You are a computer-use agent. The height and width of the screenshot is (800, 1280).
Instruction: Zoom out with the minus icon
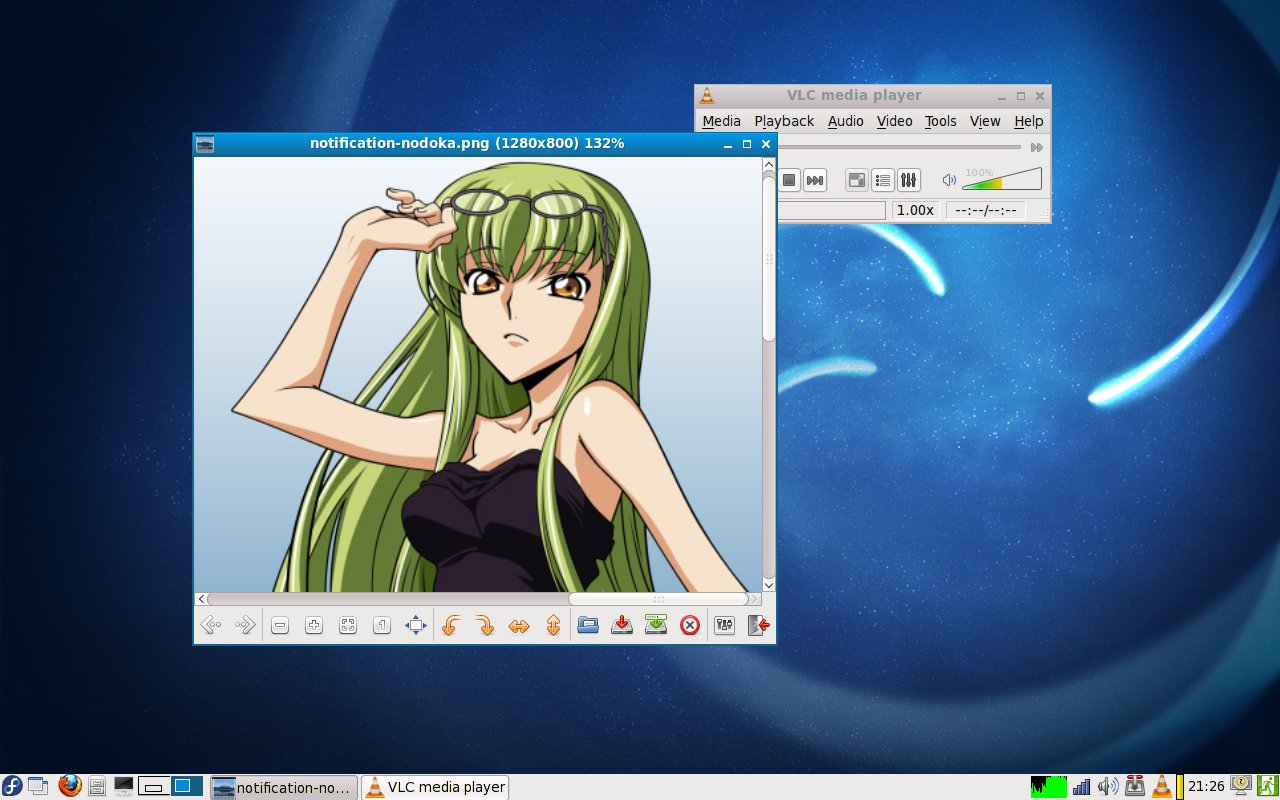(280, 626)
